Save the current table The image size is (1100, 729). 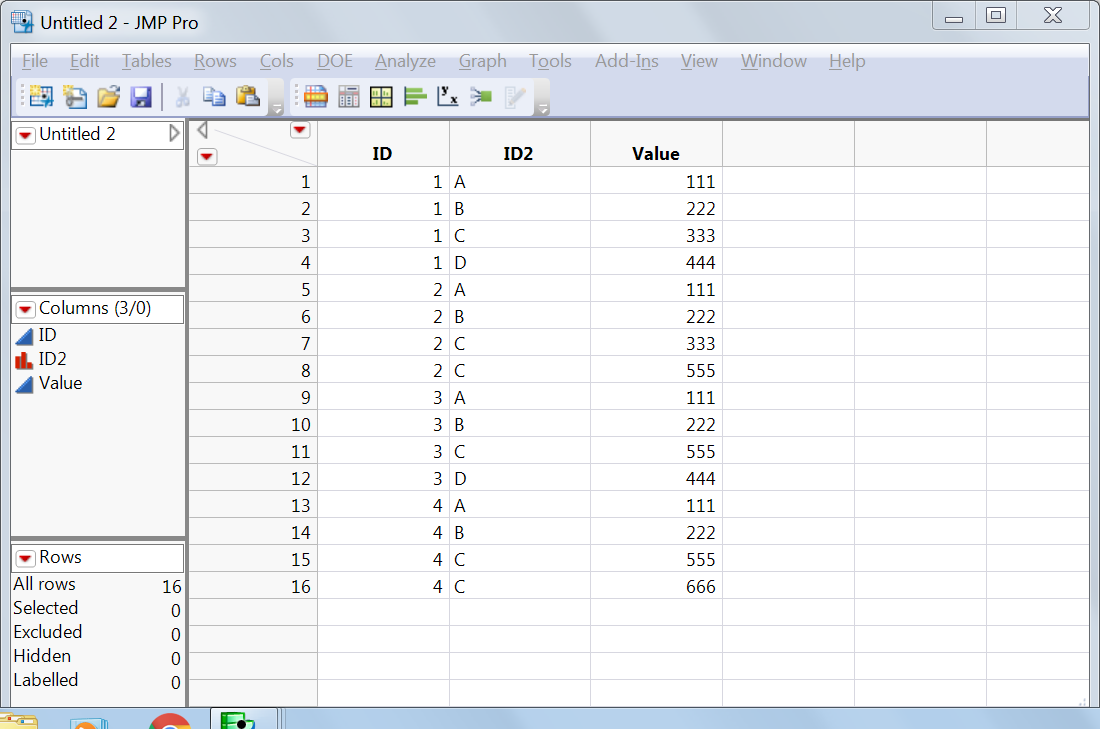(x=141, y=96)
